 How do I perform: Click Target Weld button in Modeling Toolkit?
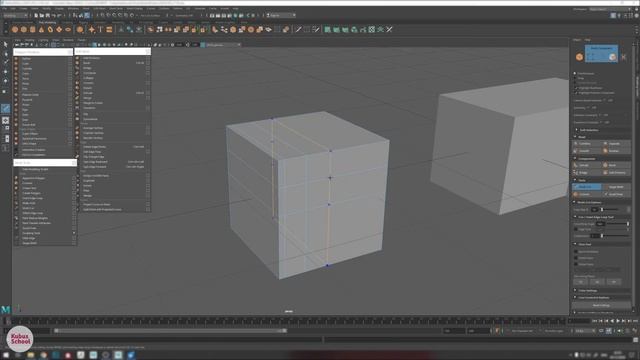[x=616, y=187]
